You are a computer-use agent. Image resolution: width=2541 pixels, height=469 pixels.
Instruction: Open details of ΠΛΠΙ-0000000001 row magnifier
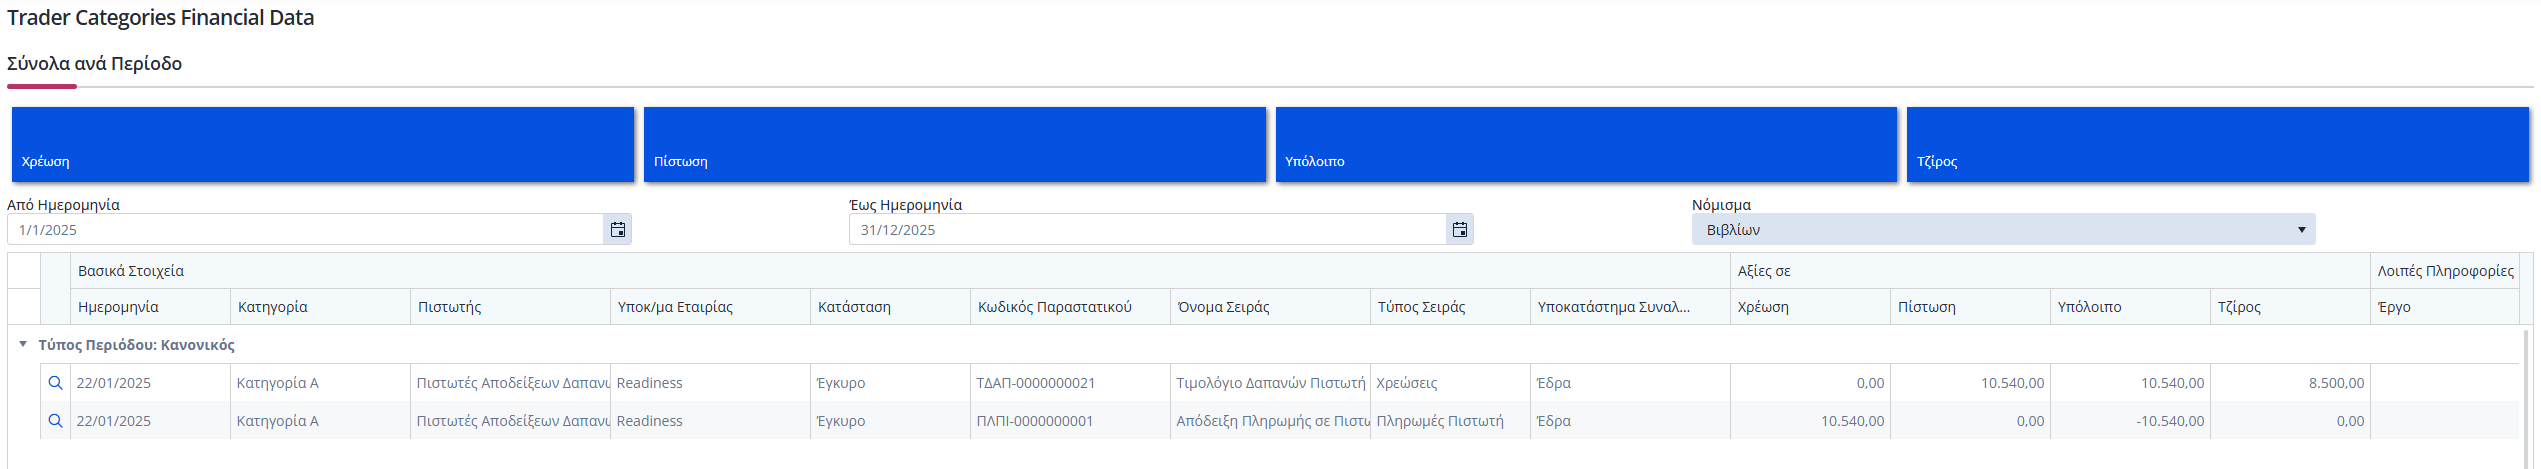click(56, 421)
